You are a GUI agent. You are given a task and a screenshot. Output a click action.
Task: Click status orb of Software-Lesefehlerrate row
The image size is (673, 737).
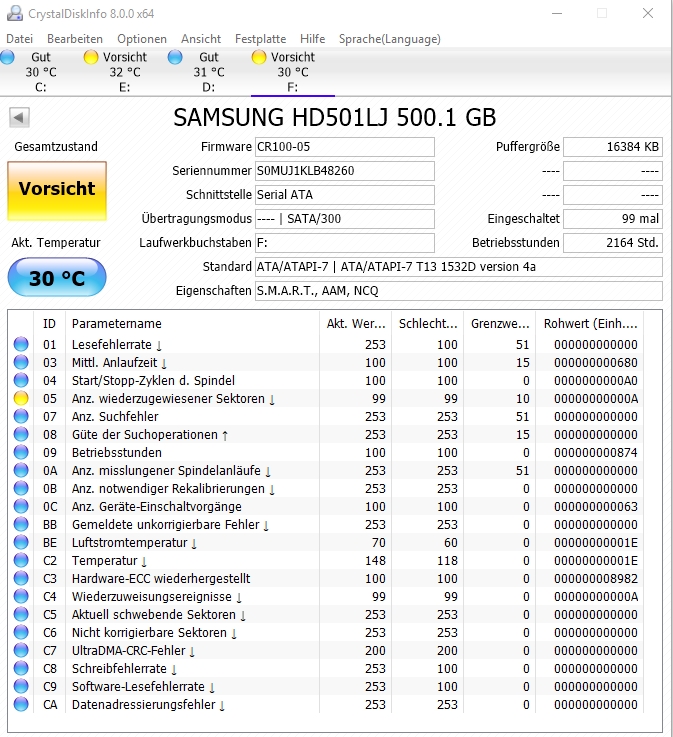(x=21, y=687)
